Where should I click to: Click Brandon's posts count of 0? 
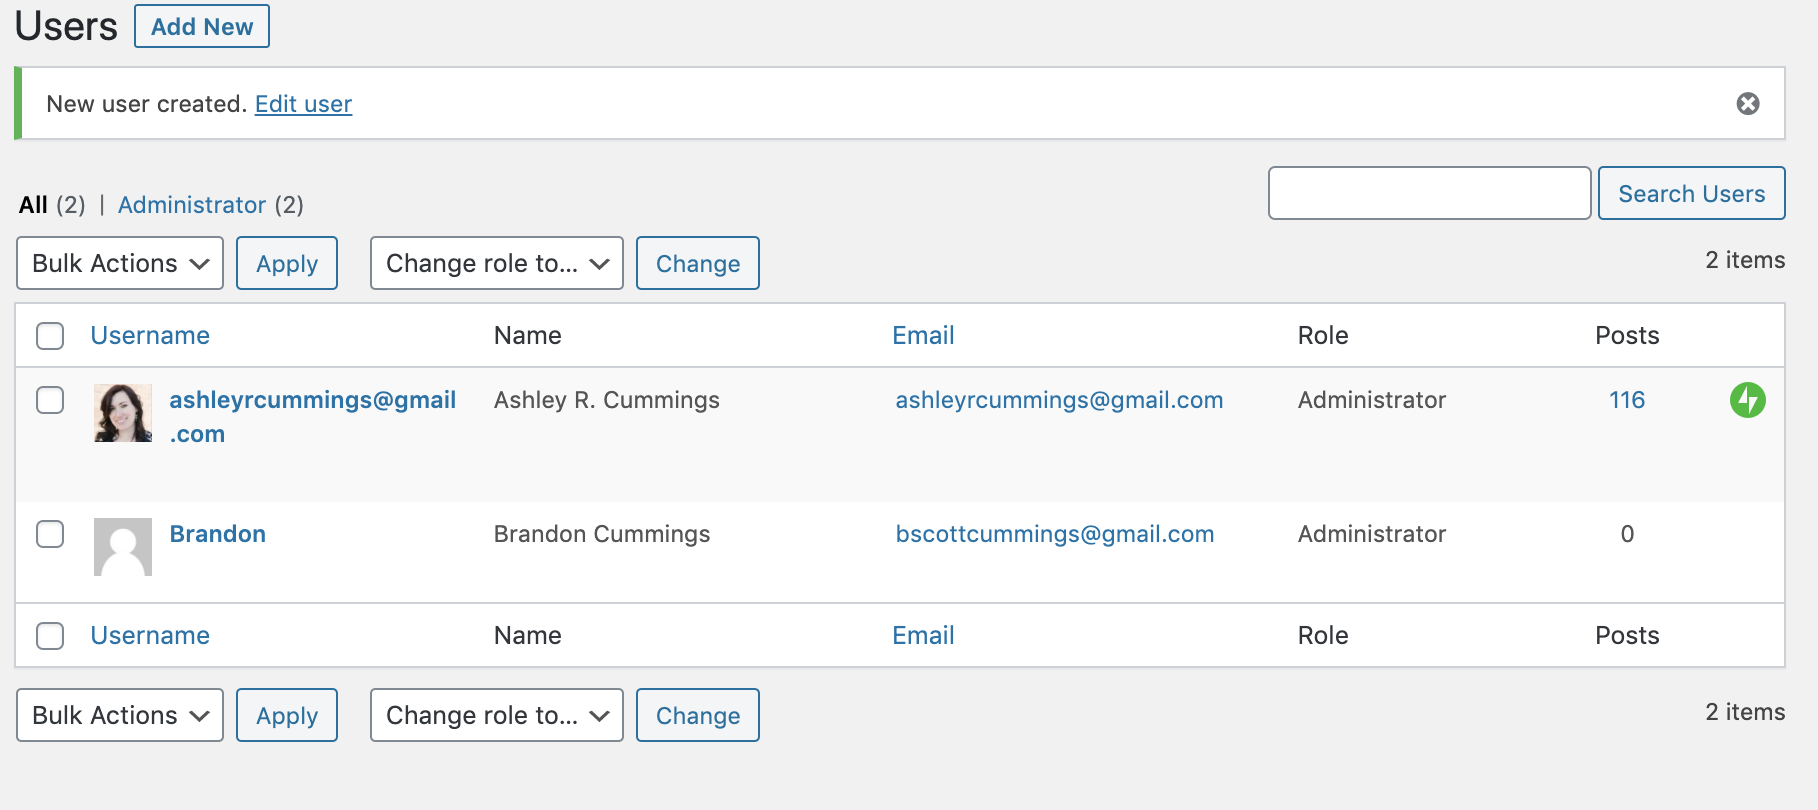1627,534
